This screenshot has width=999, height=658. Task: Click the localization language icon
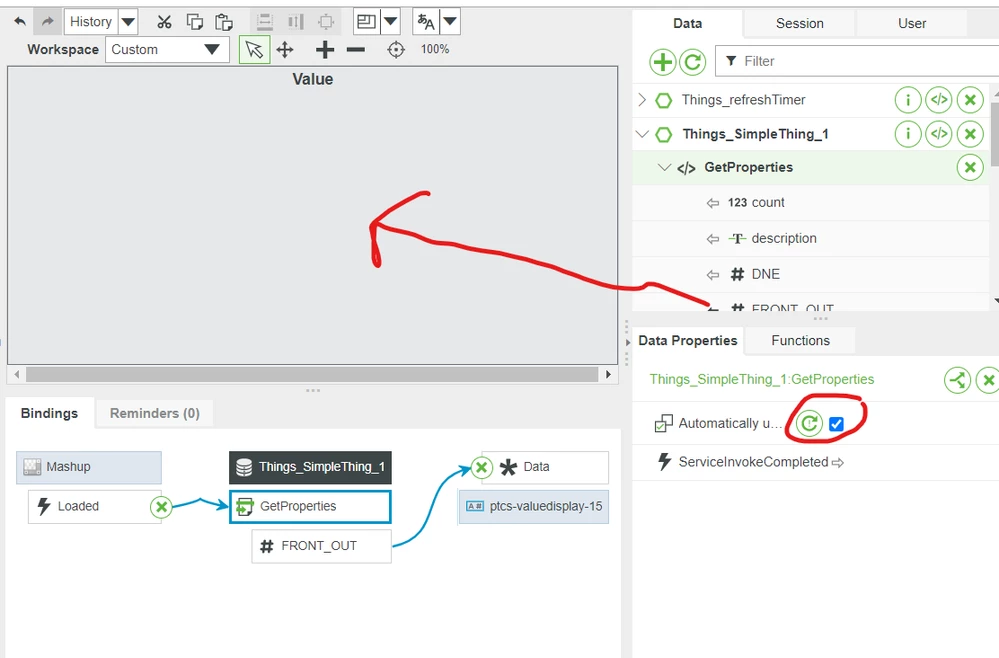pos(426,22)
